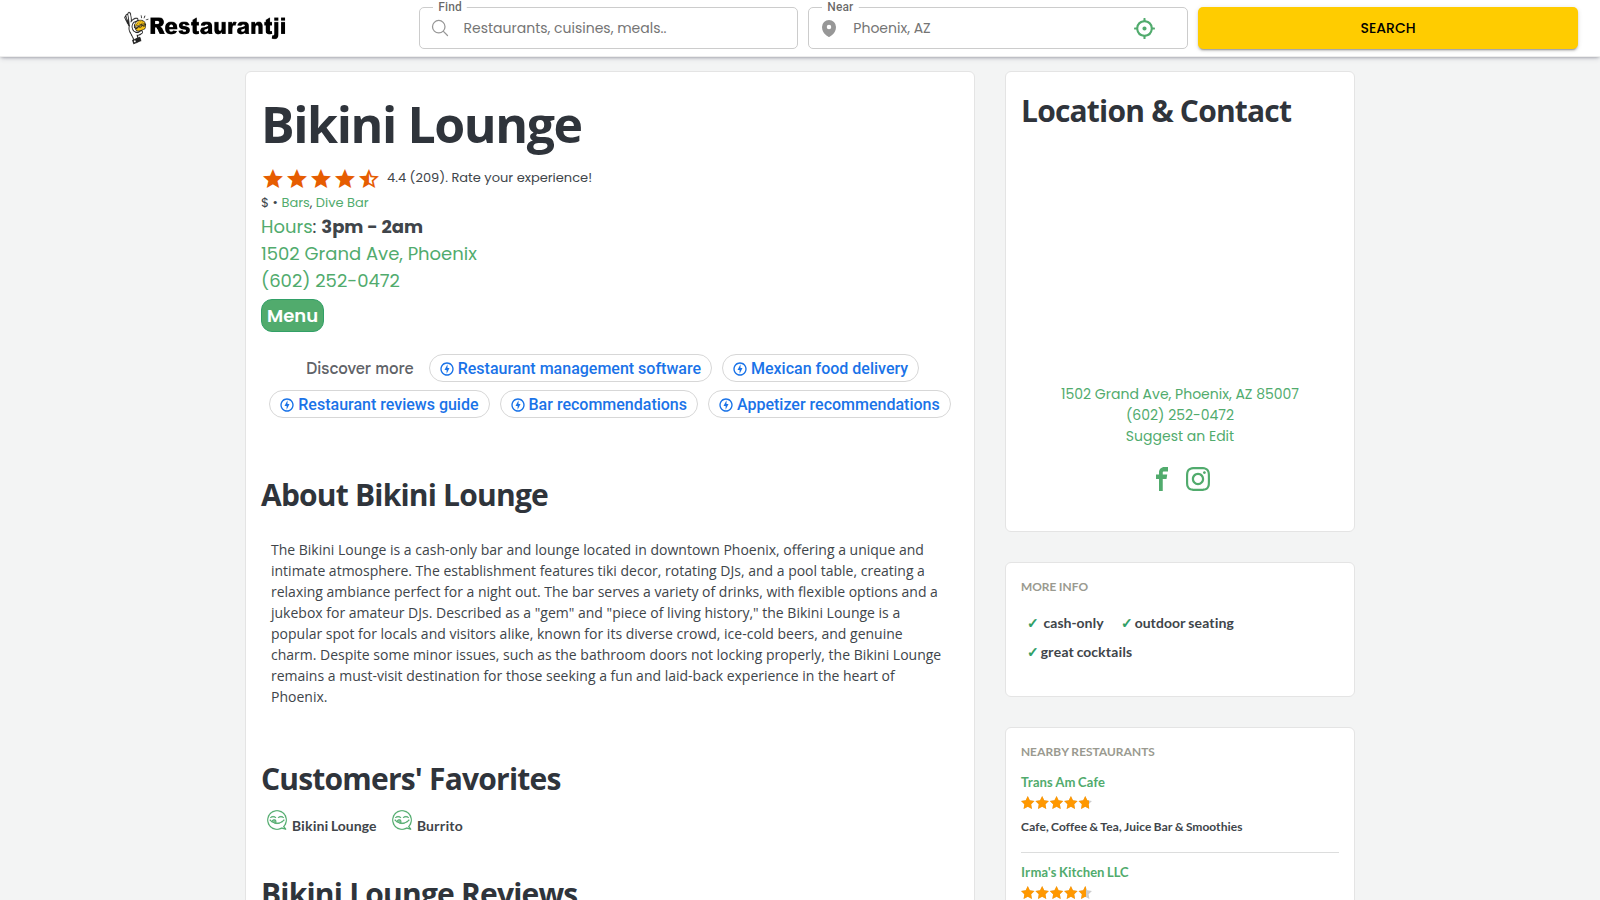Open Trans Am Cafe nearby restaurant
This screenshot has width=1600, height=900.
click(x=1062, y=782)
